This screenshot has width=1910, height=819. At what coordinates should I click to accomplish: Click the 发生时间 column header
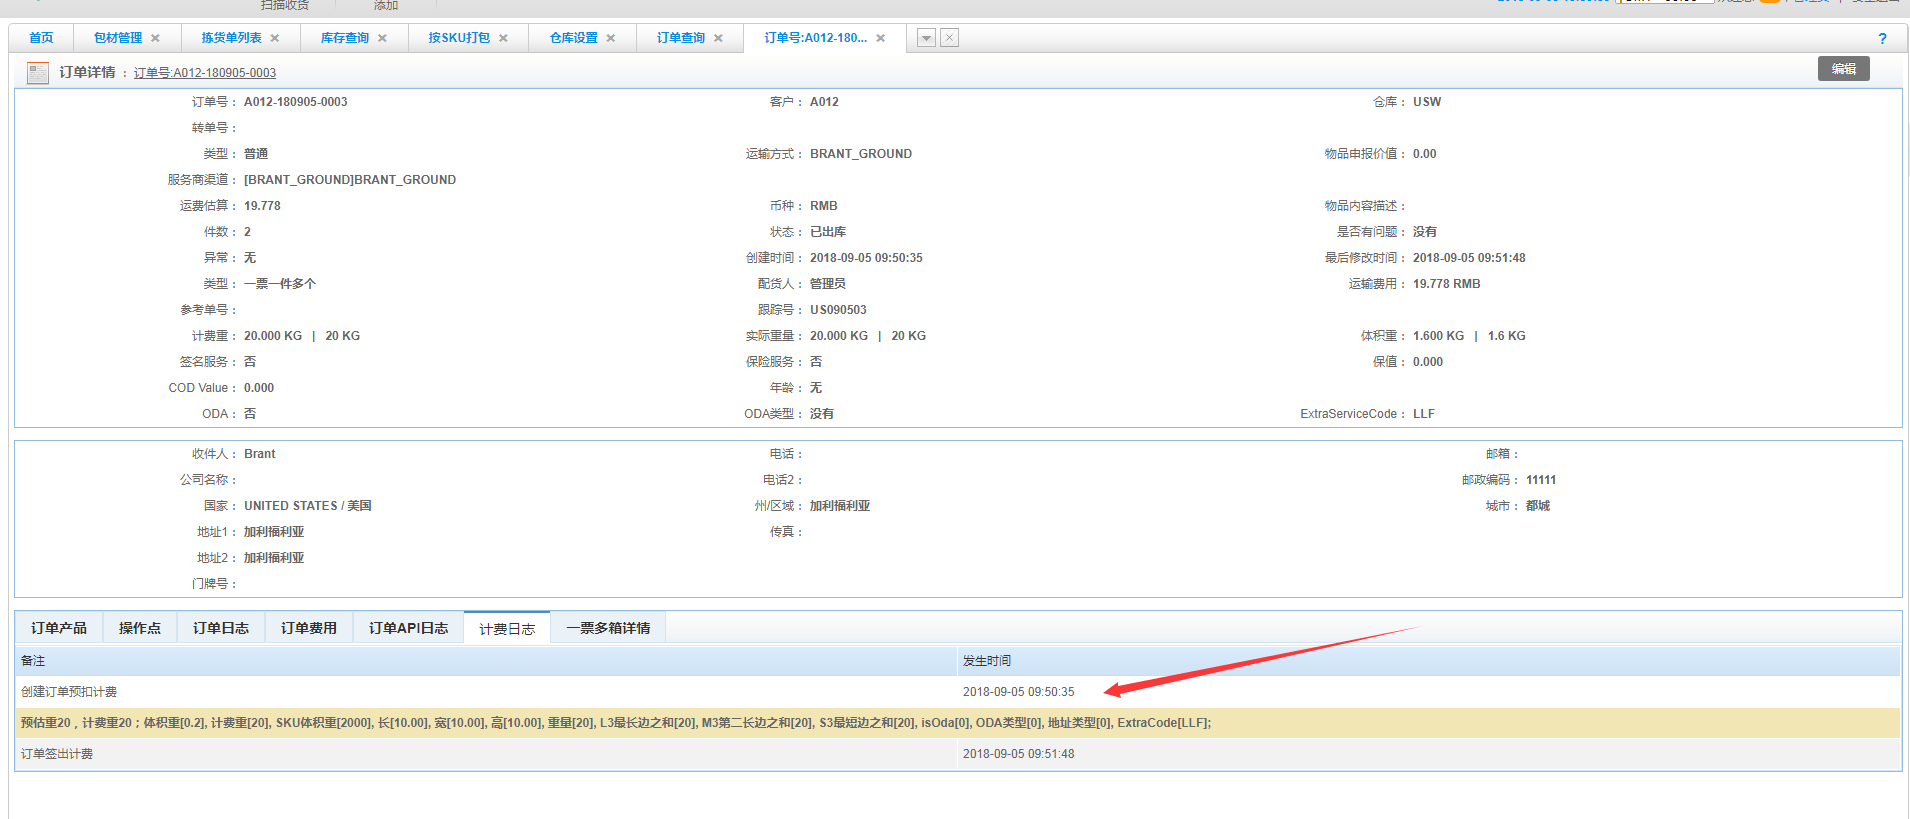coord(987,661)
